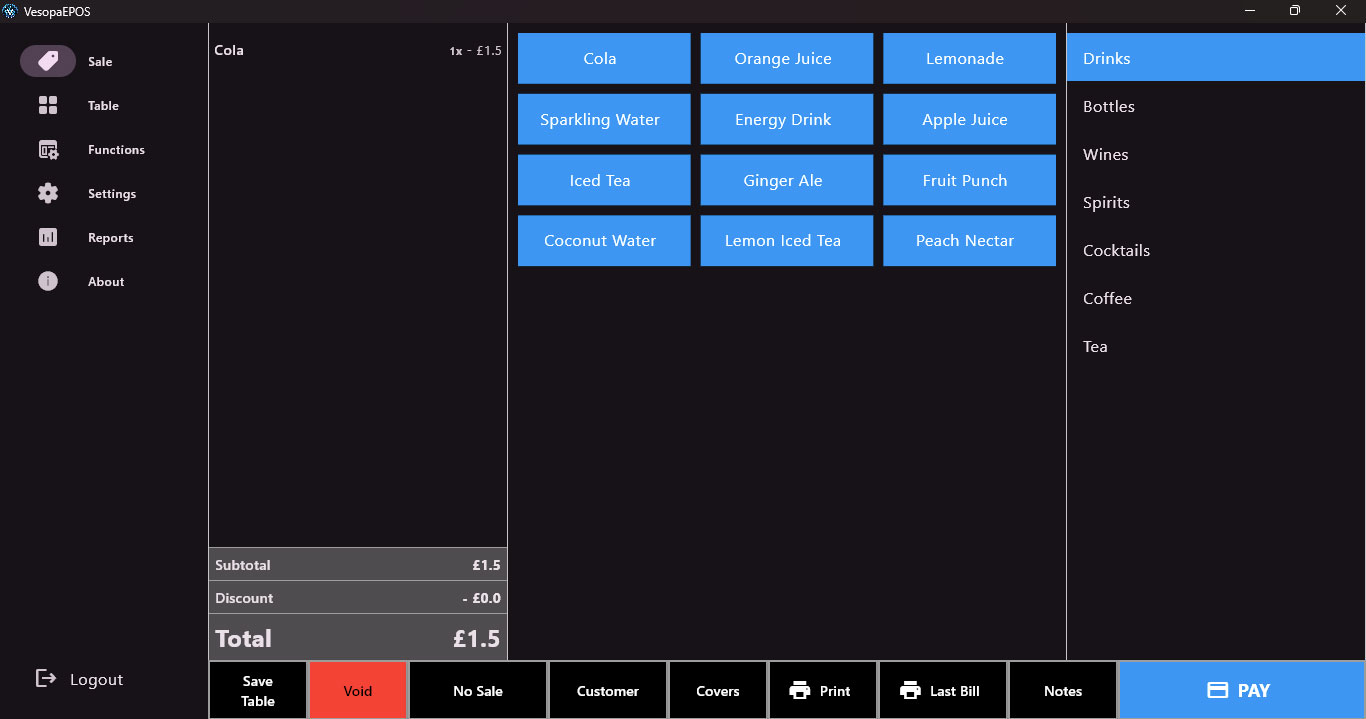
Task: Switch to the Bottles category
Action: [1215, 106]
